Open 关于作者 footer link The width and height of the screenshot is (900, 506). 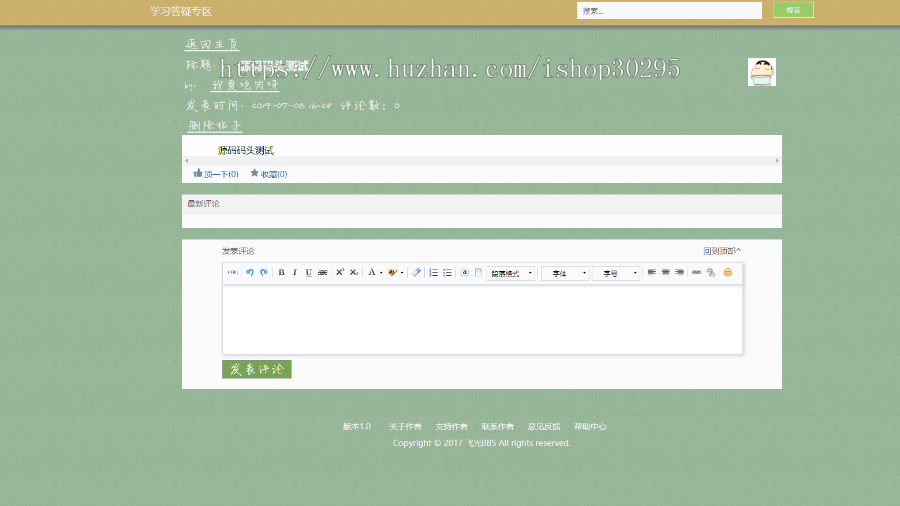pos(405,426)
